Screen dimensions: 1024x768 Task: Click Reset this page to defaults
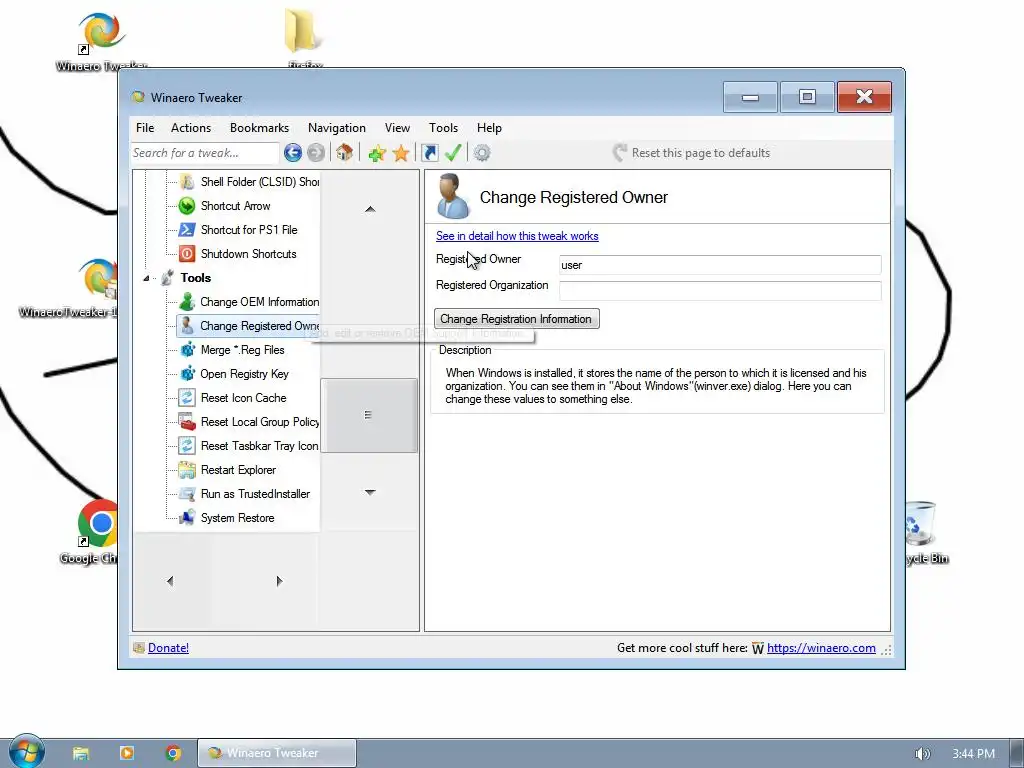(x=692, y=153)
